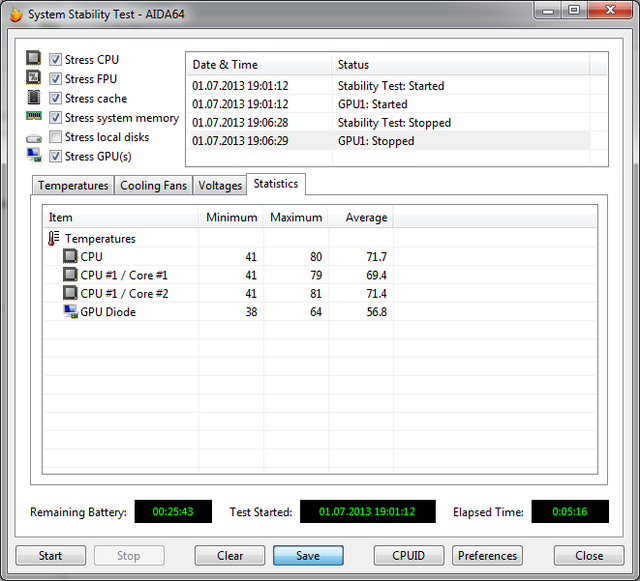Click the Save button
640x581 pixels.
(308, 556)
